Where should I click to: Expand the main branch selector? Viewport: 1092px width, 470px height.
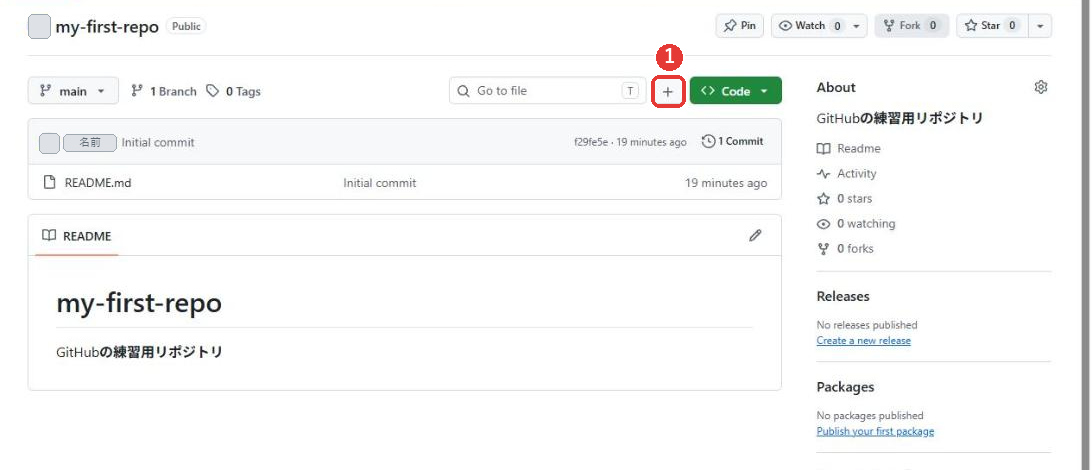[x=73, y=91]
